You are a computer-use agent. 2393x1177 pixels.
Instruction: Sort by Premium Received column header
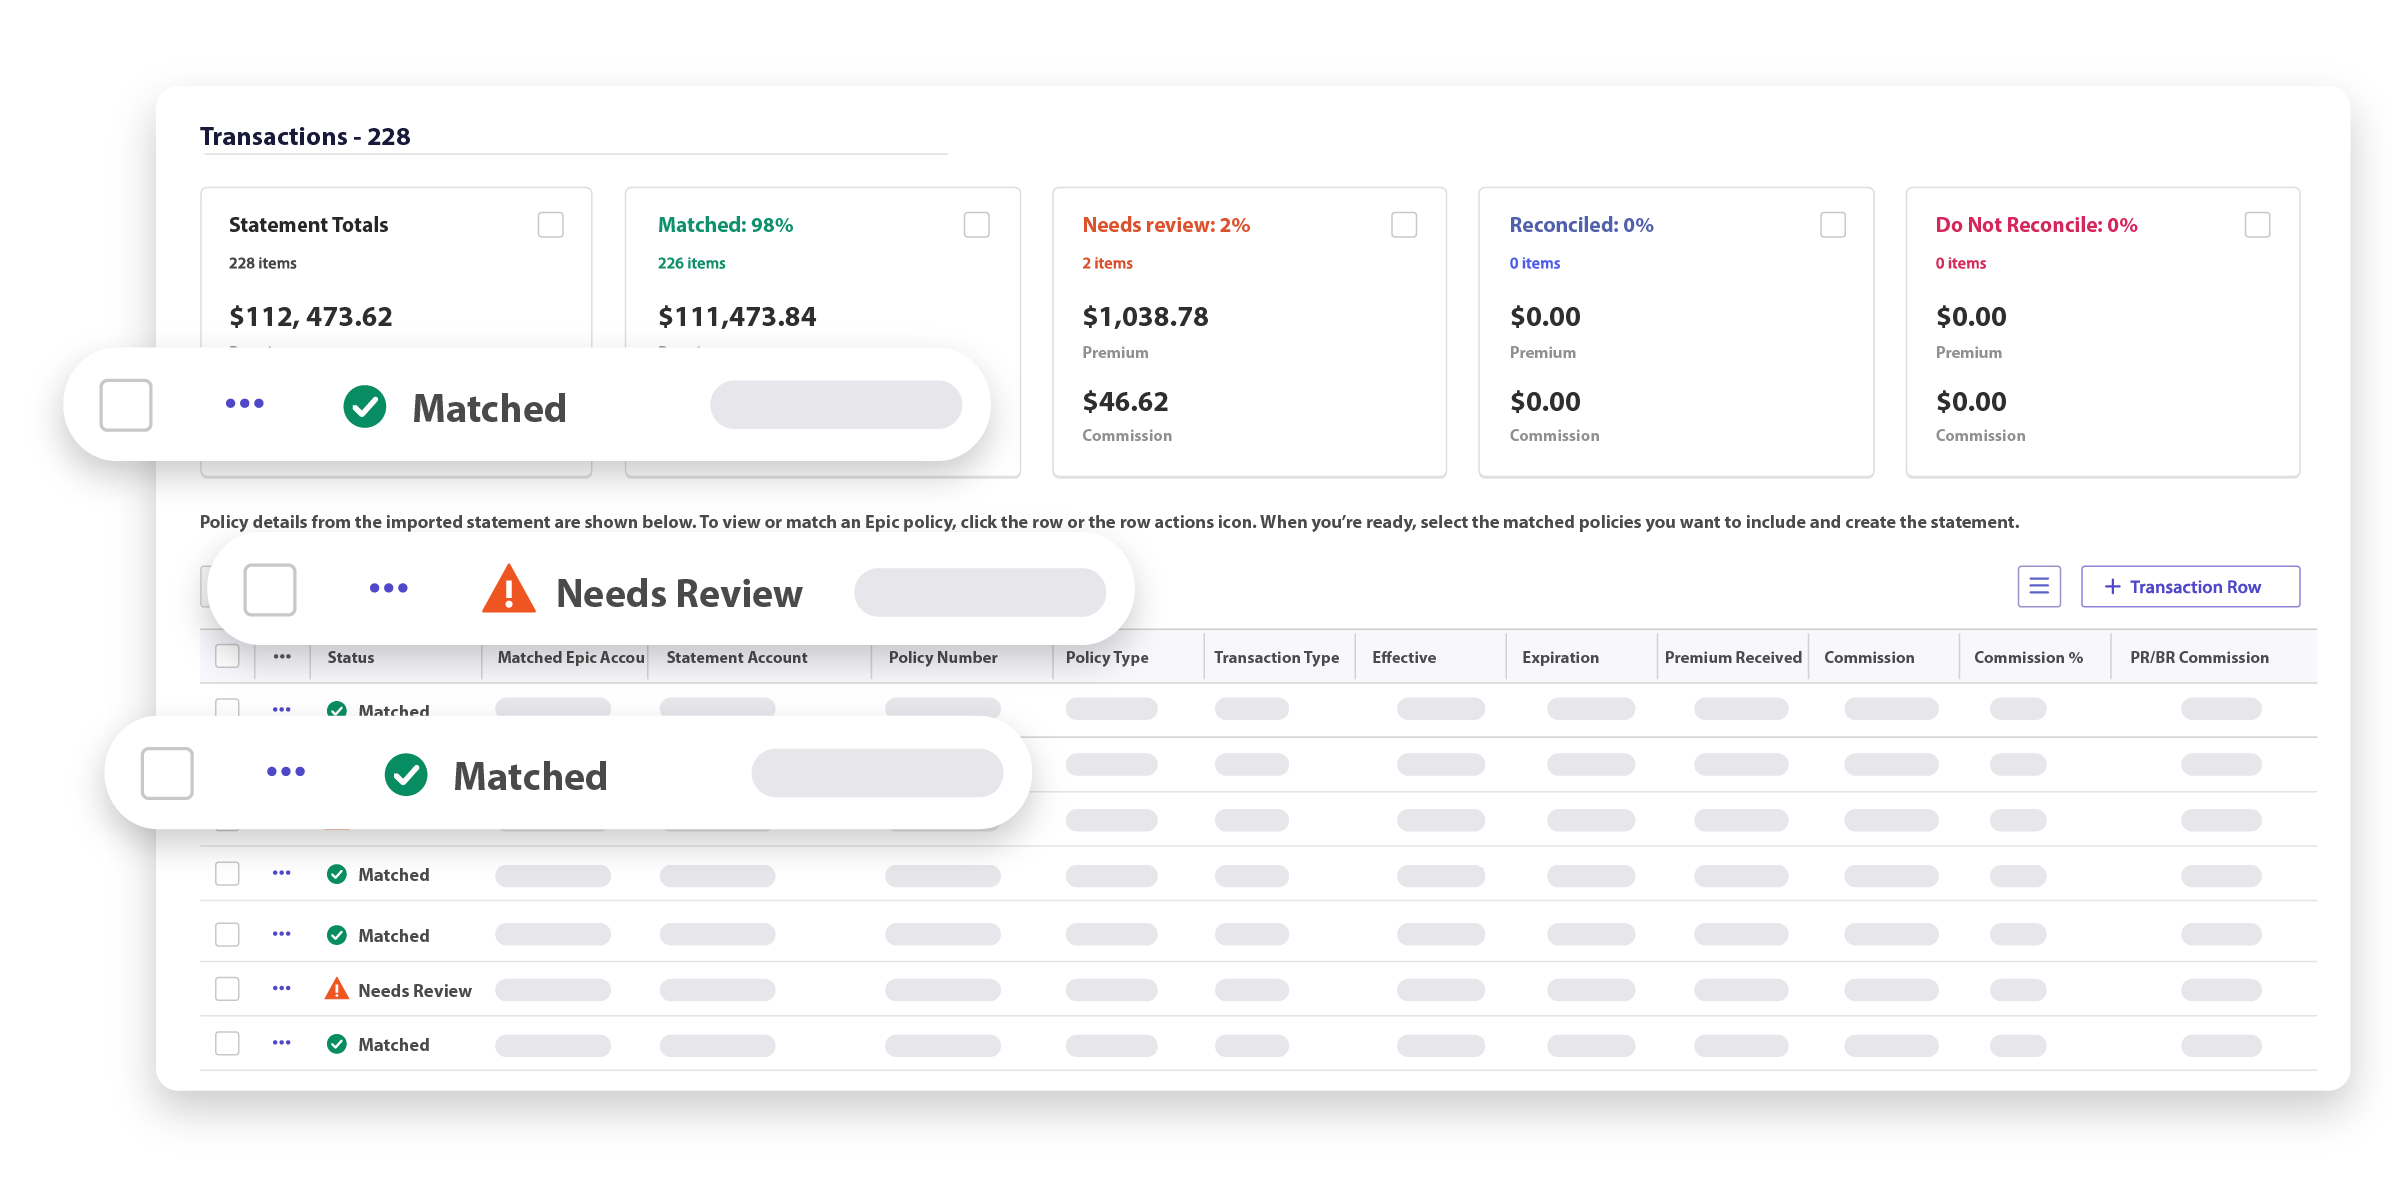pyautogui.click(x=1733, y=657)
